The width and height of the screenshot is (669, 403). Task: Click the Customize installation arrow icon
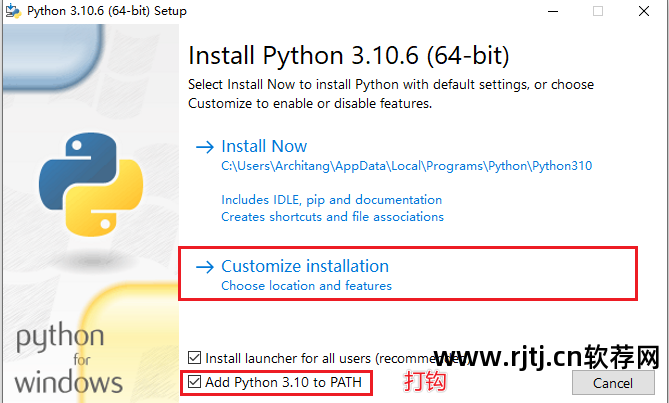click(x=205, y=267)
